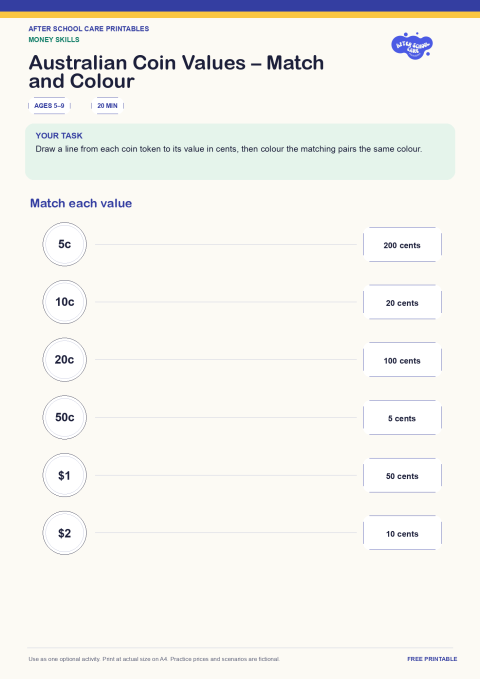Screen dimensions: 480x679
Task: Click the After School Care logo
Action: tap(412, 45)
